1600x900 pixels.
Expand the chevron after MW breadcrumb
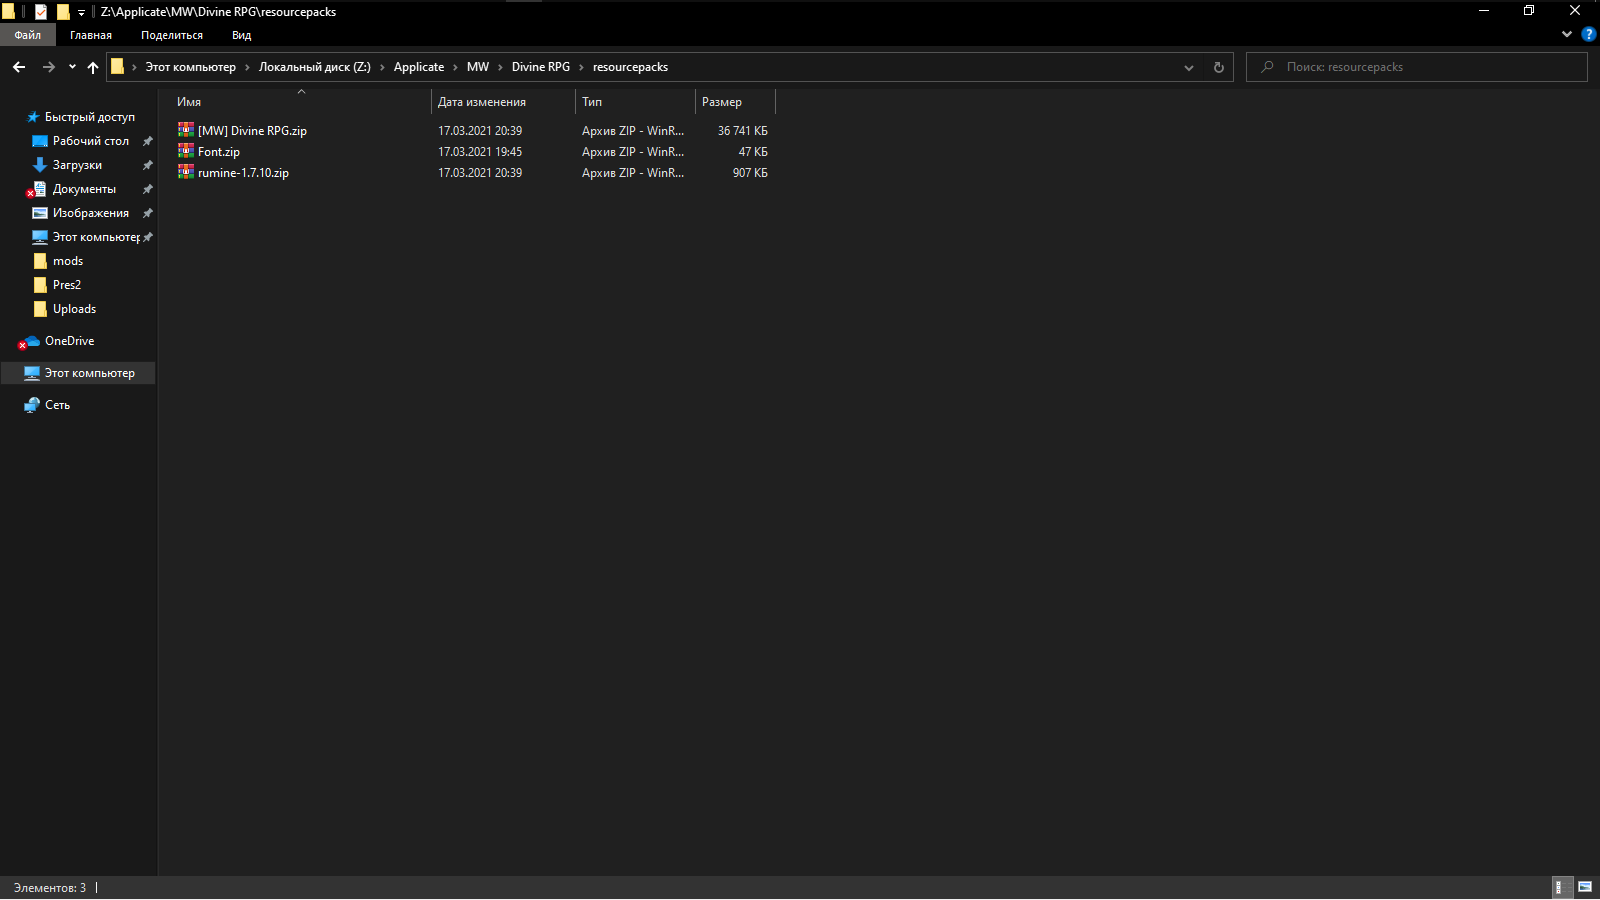click(x=500, y=67)
